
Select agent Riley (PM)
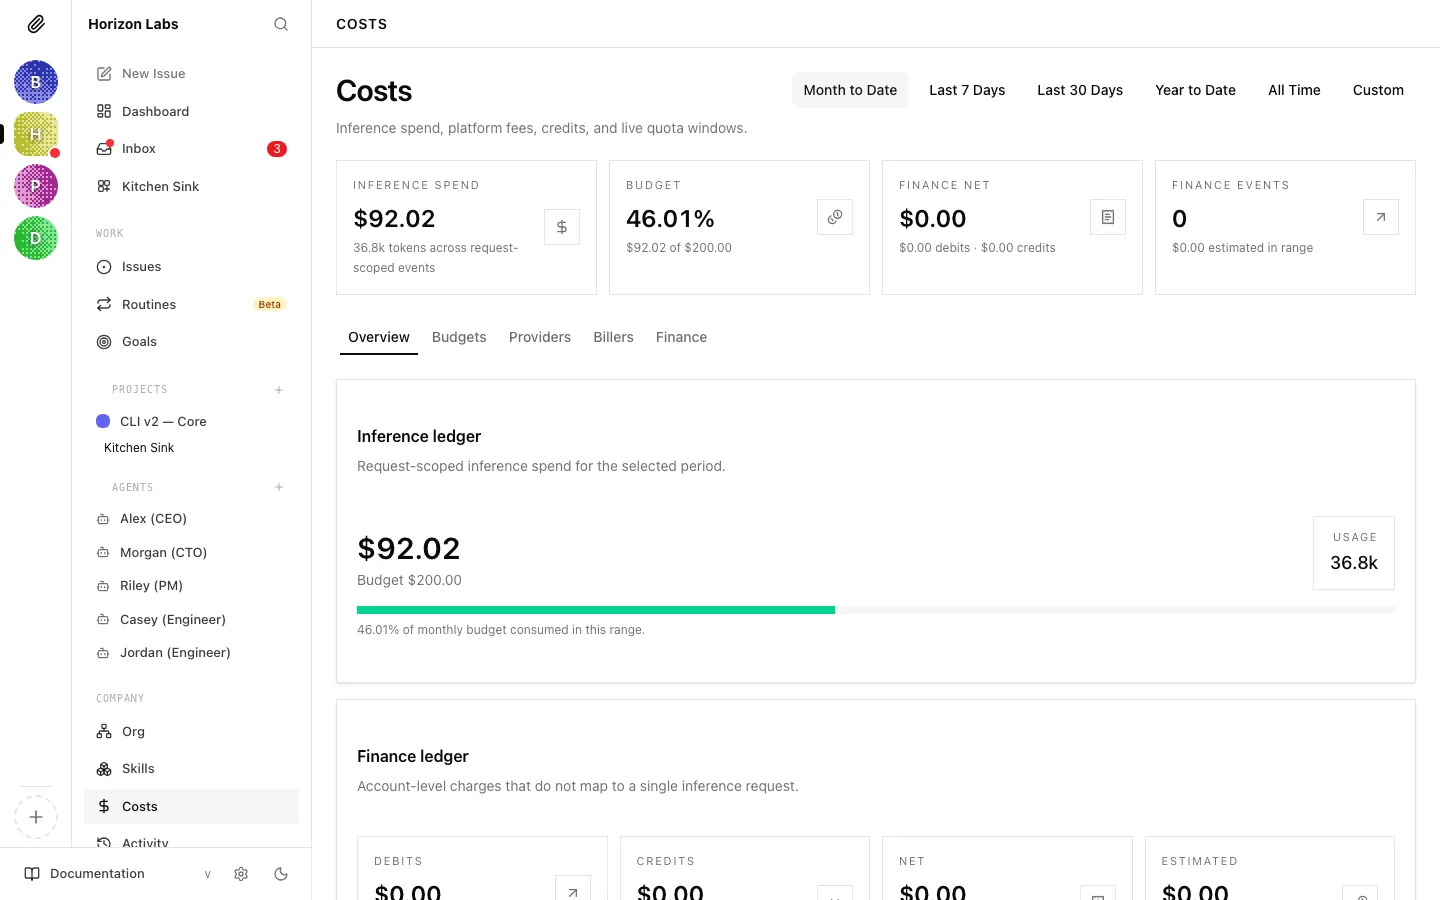[192, 586]
